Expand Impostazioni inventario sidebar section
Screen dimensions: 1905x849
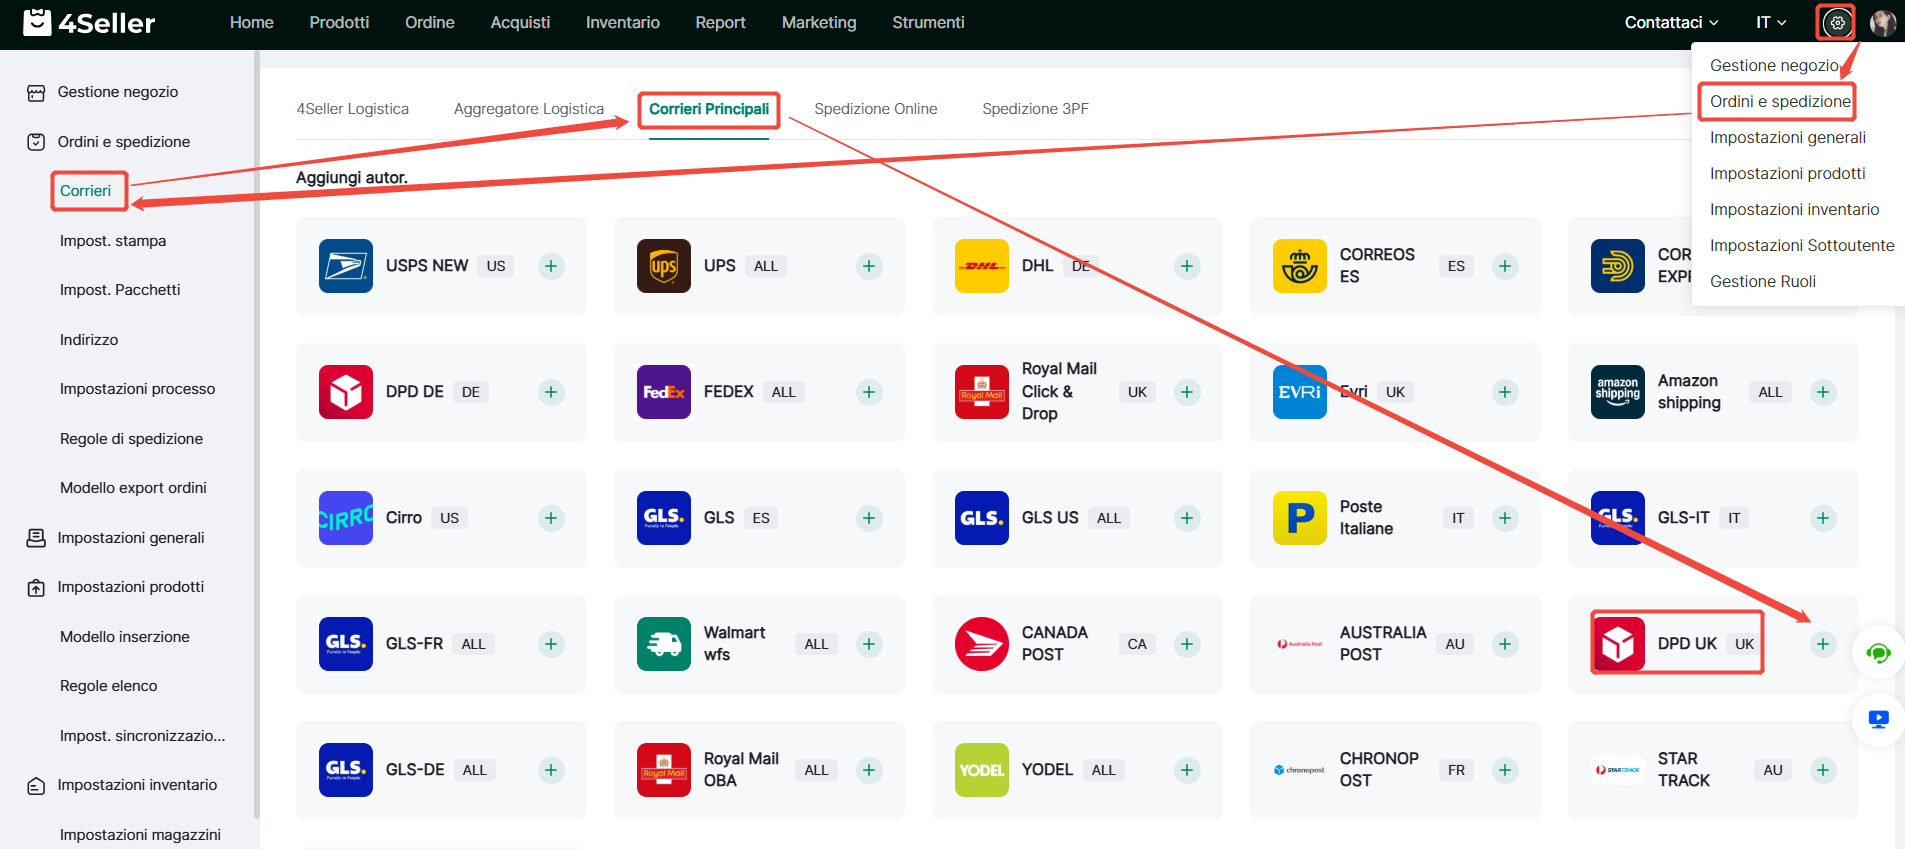[x=137, y=785]
